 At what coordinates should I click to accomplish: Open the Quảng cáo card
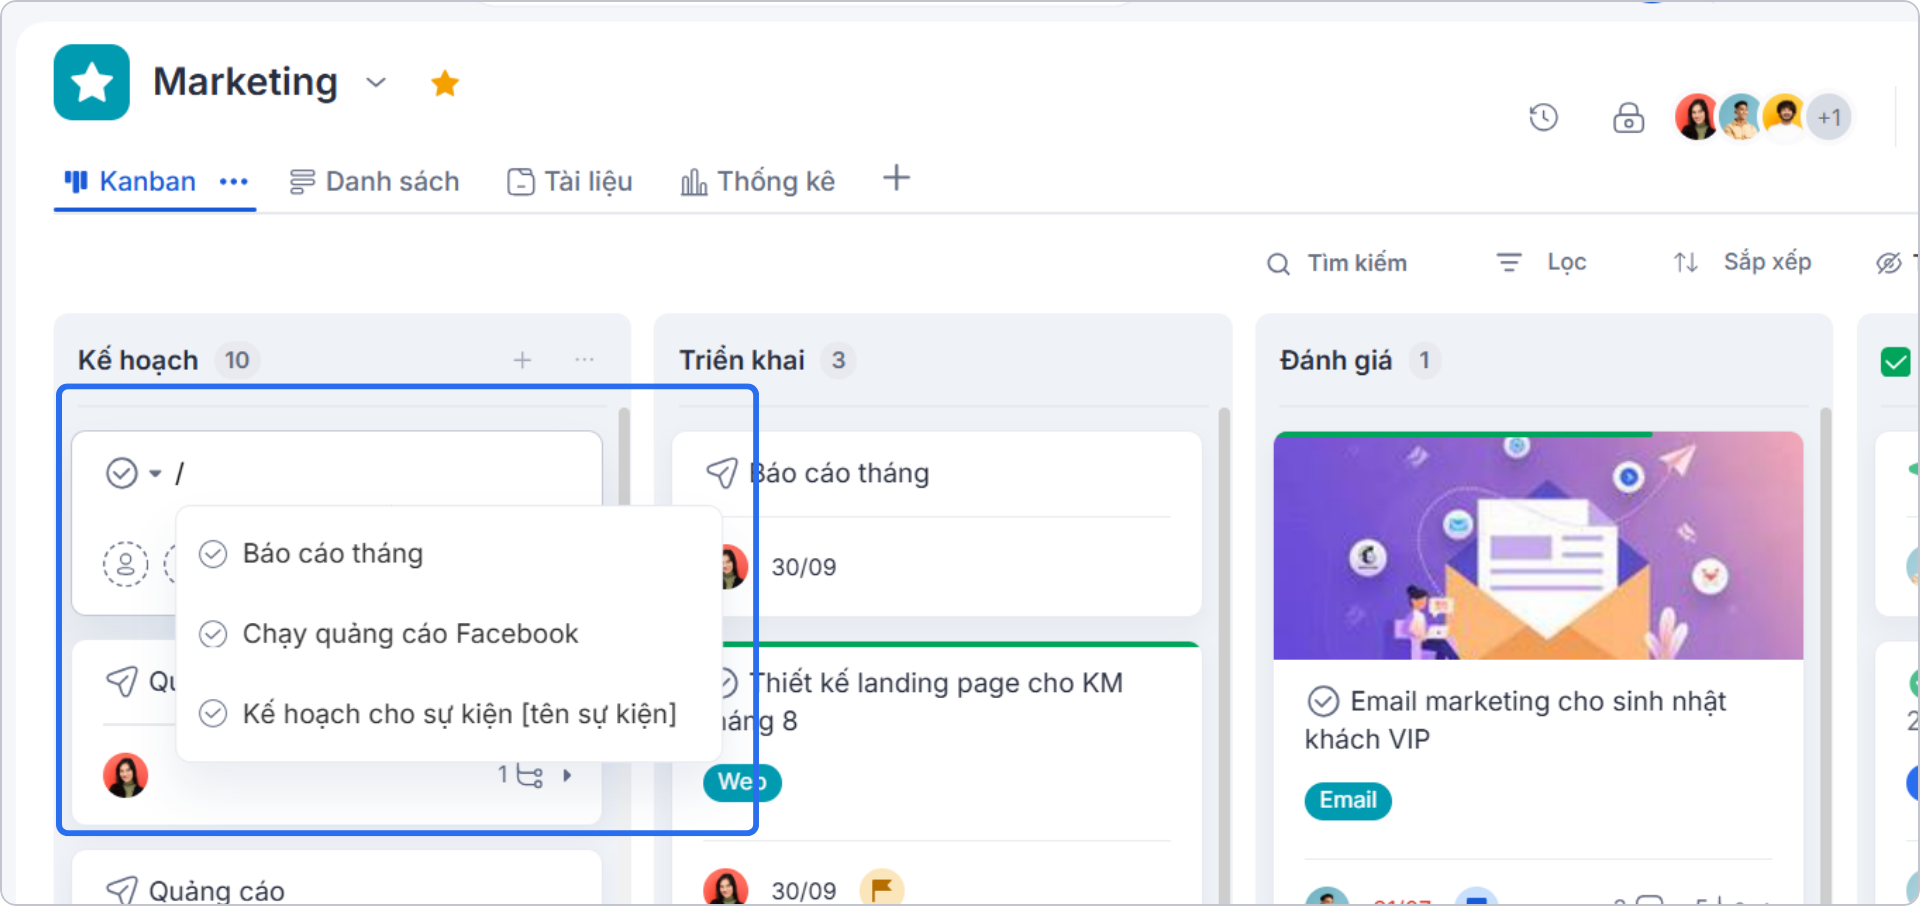[337, 876]
